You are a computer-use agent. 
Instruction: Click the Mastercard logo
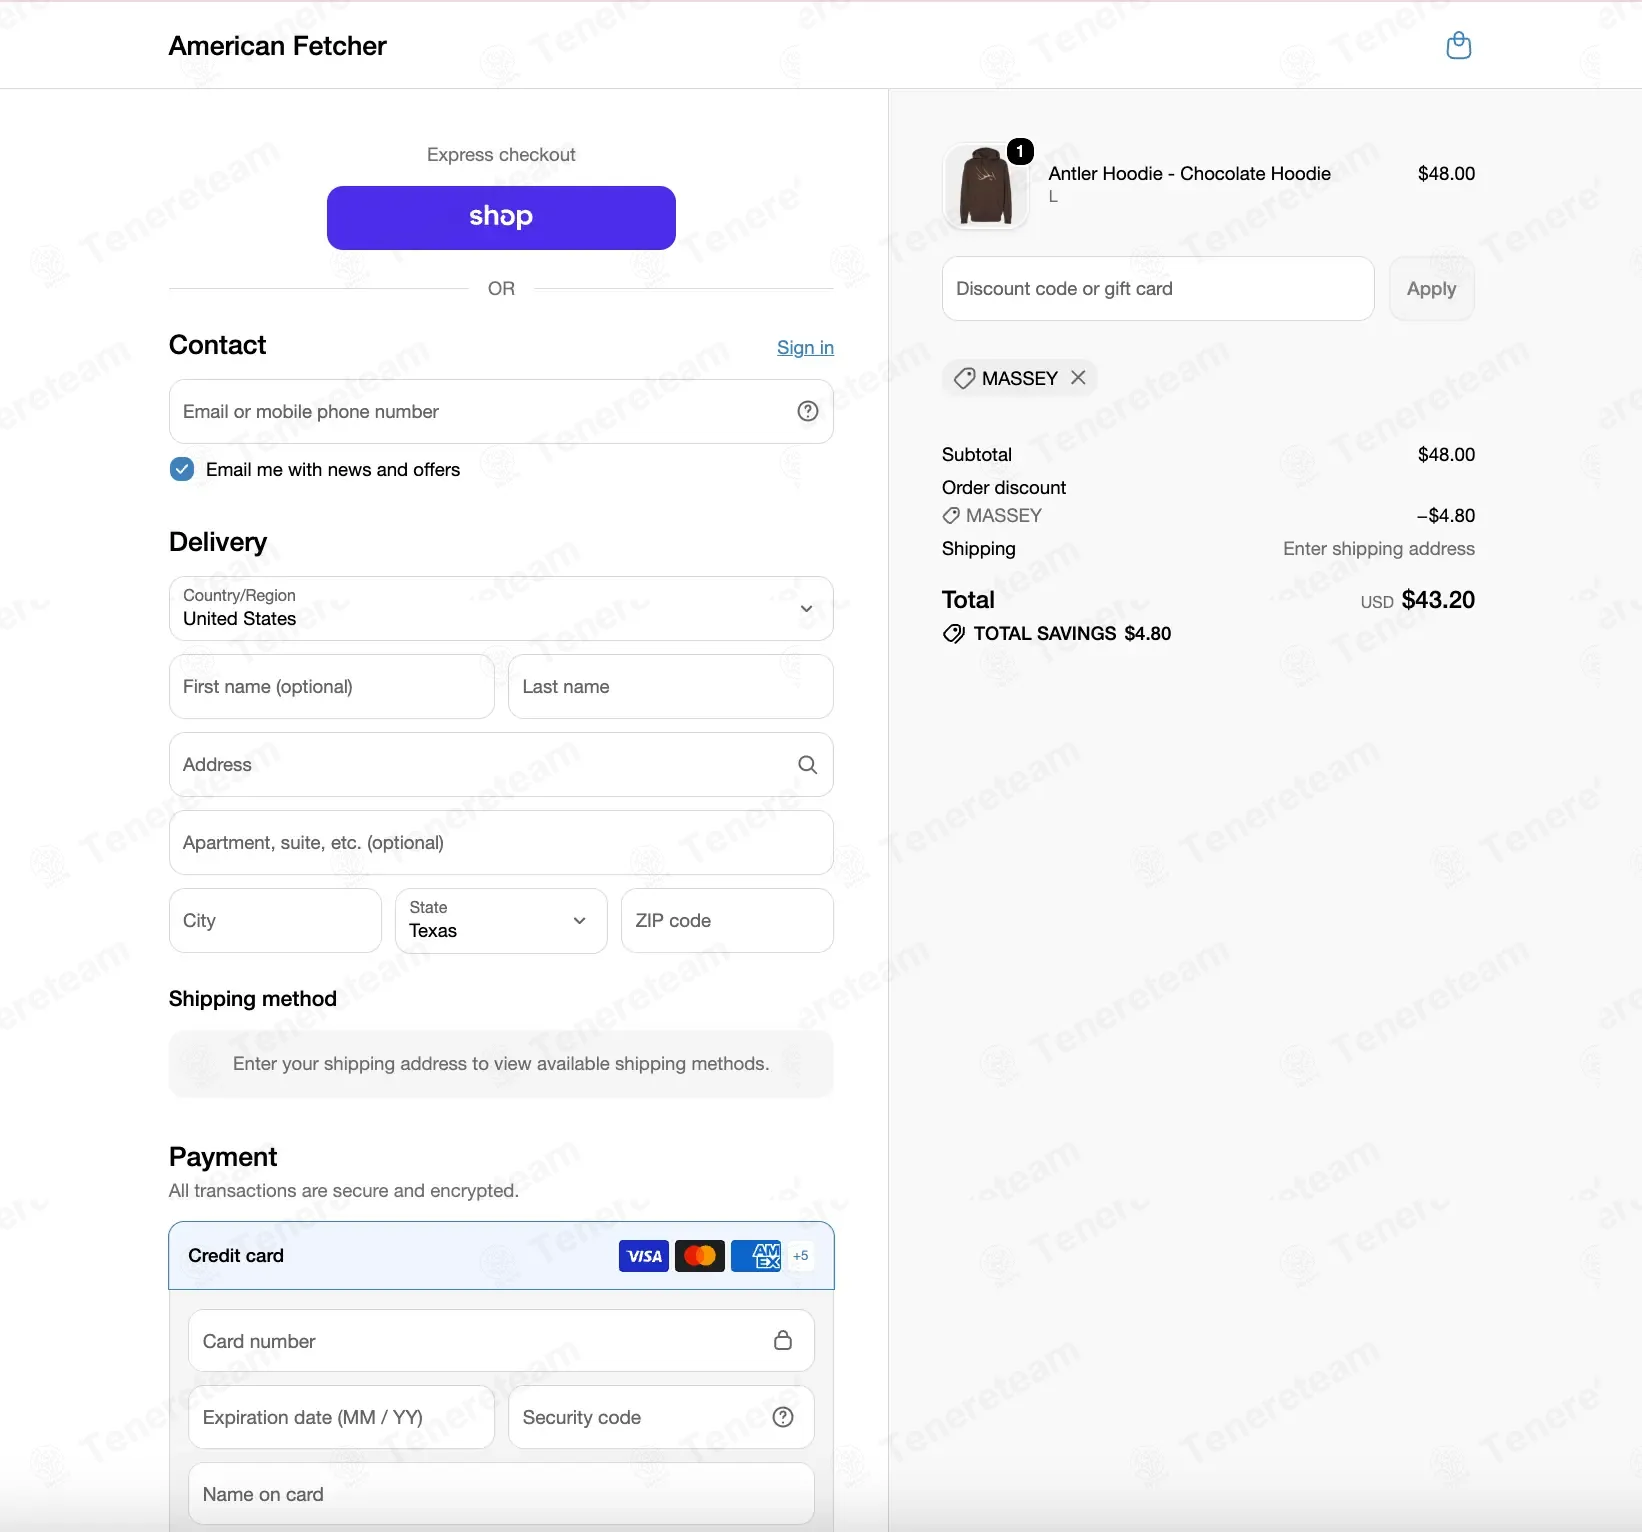(x=700, y=1256)
